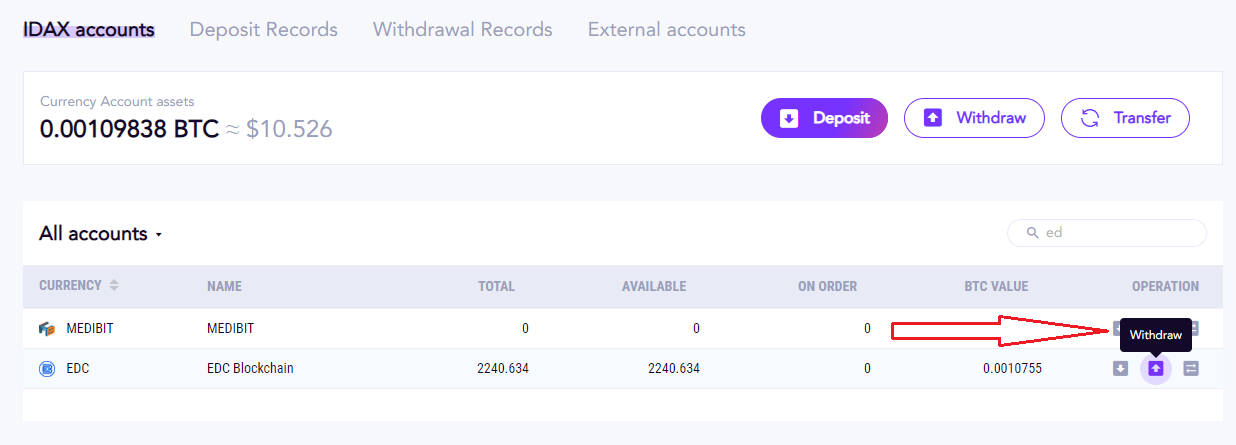The height and width of the screenshot is (445, 1236).
Task: Click the Transfer button
Action: pyautogui.click(x=1125, y=118)
